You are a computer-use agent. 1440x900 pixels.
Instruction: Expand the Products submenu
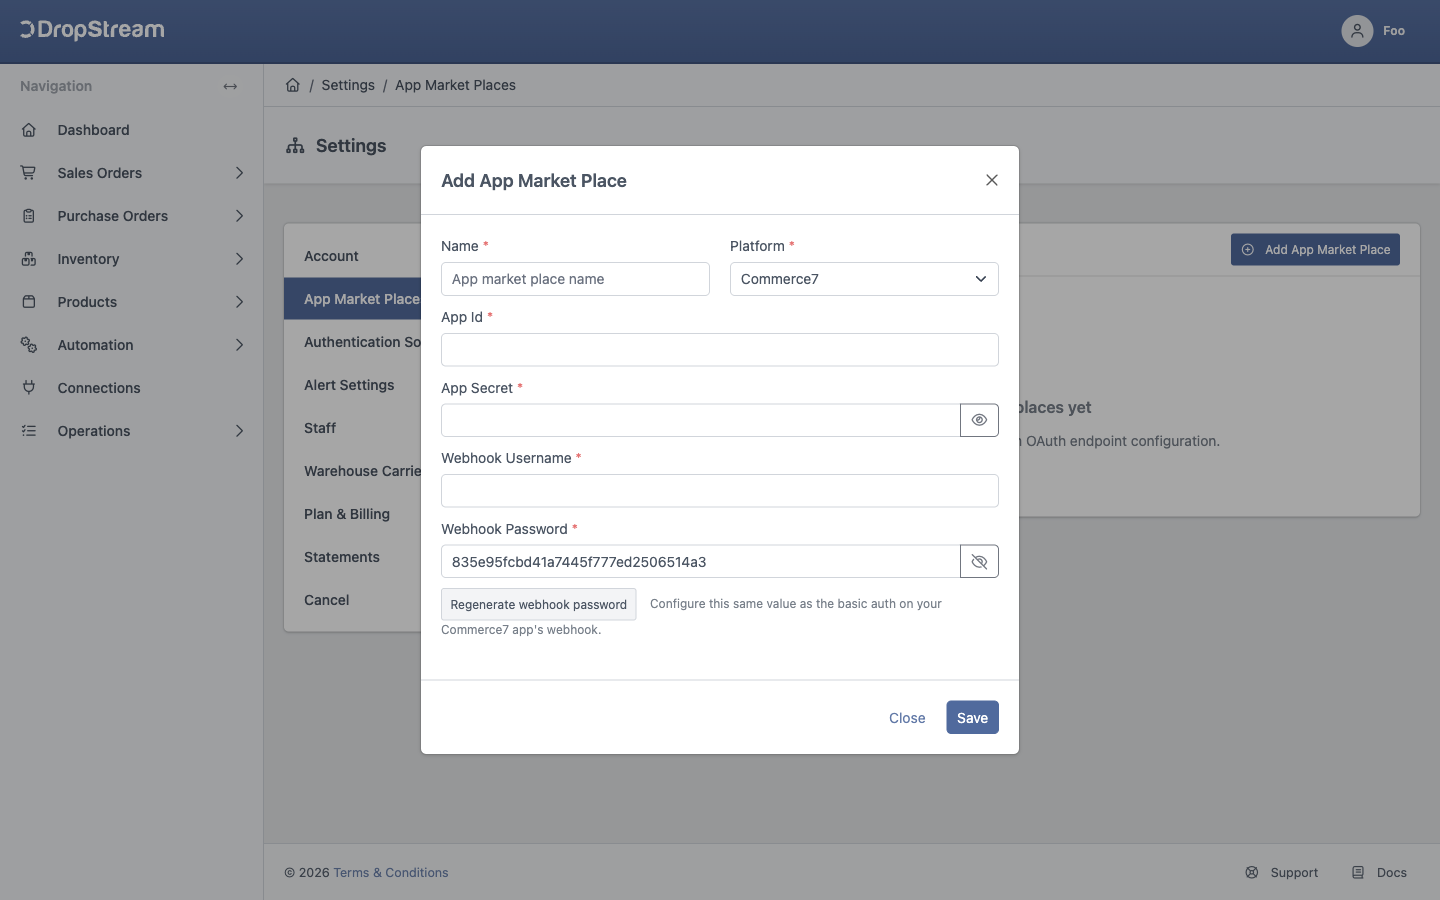239,302
